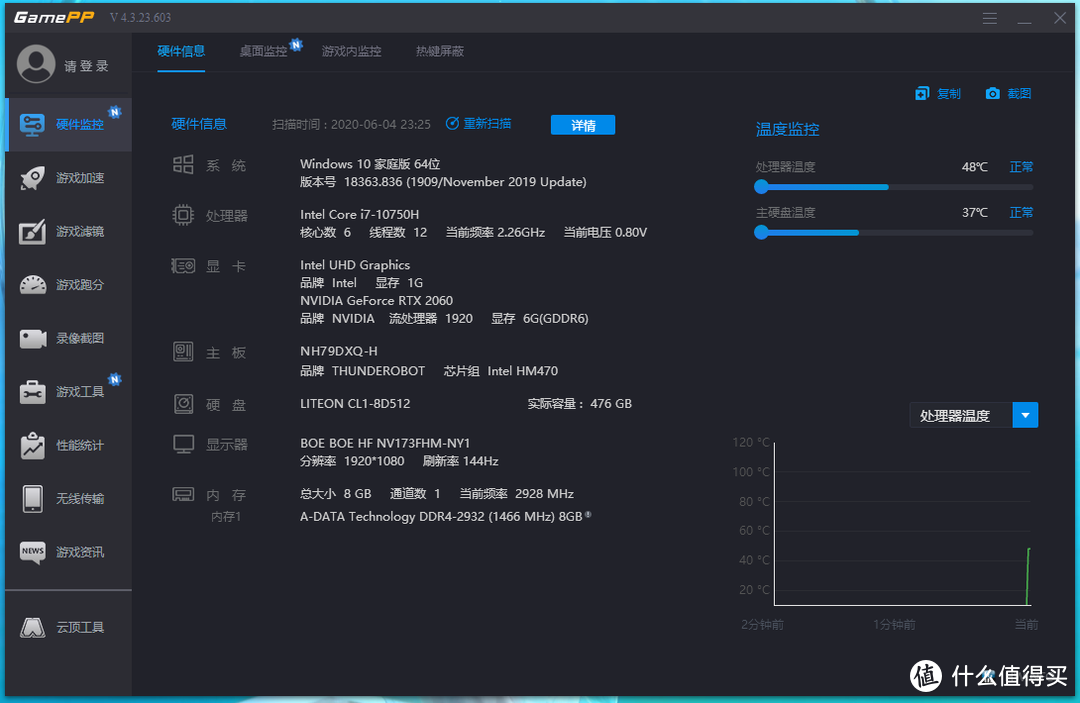
Task: Click the 实际容量: 476 GB text
Action: coord(579,403)
